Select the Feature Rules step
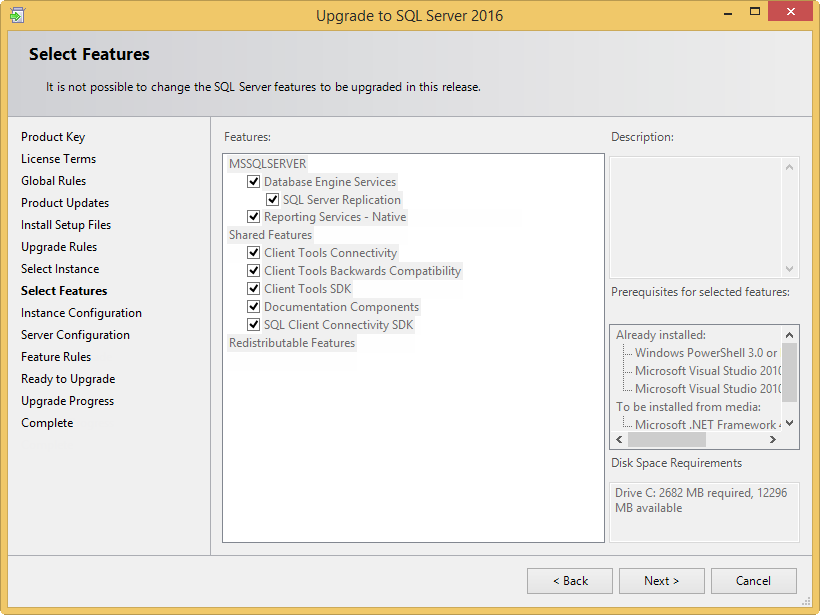The image size is (820, 615). click(x=56, y=357)
